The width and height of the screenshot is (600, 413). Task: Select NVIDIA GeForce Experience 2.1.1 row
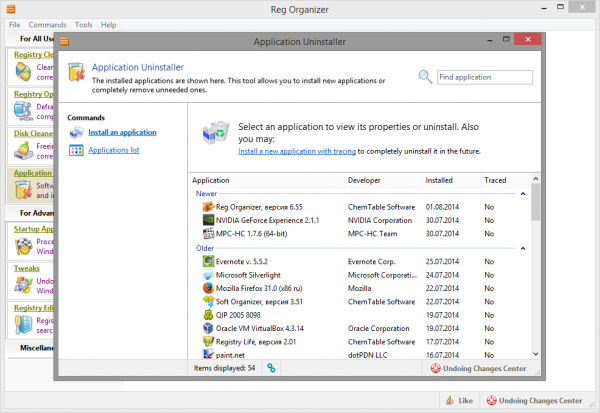[360, 220]
